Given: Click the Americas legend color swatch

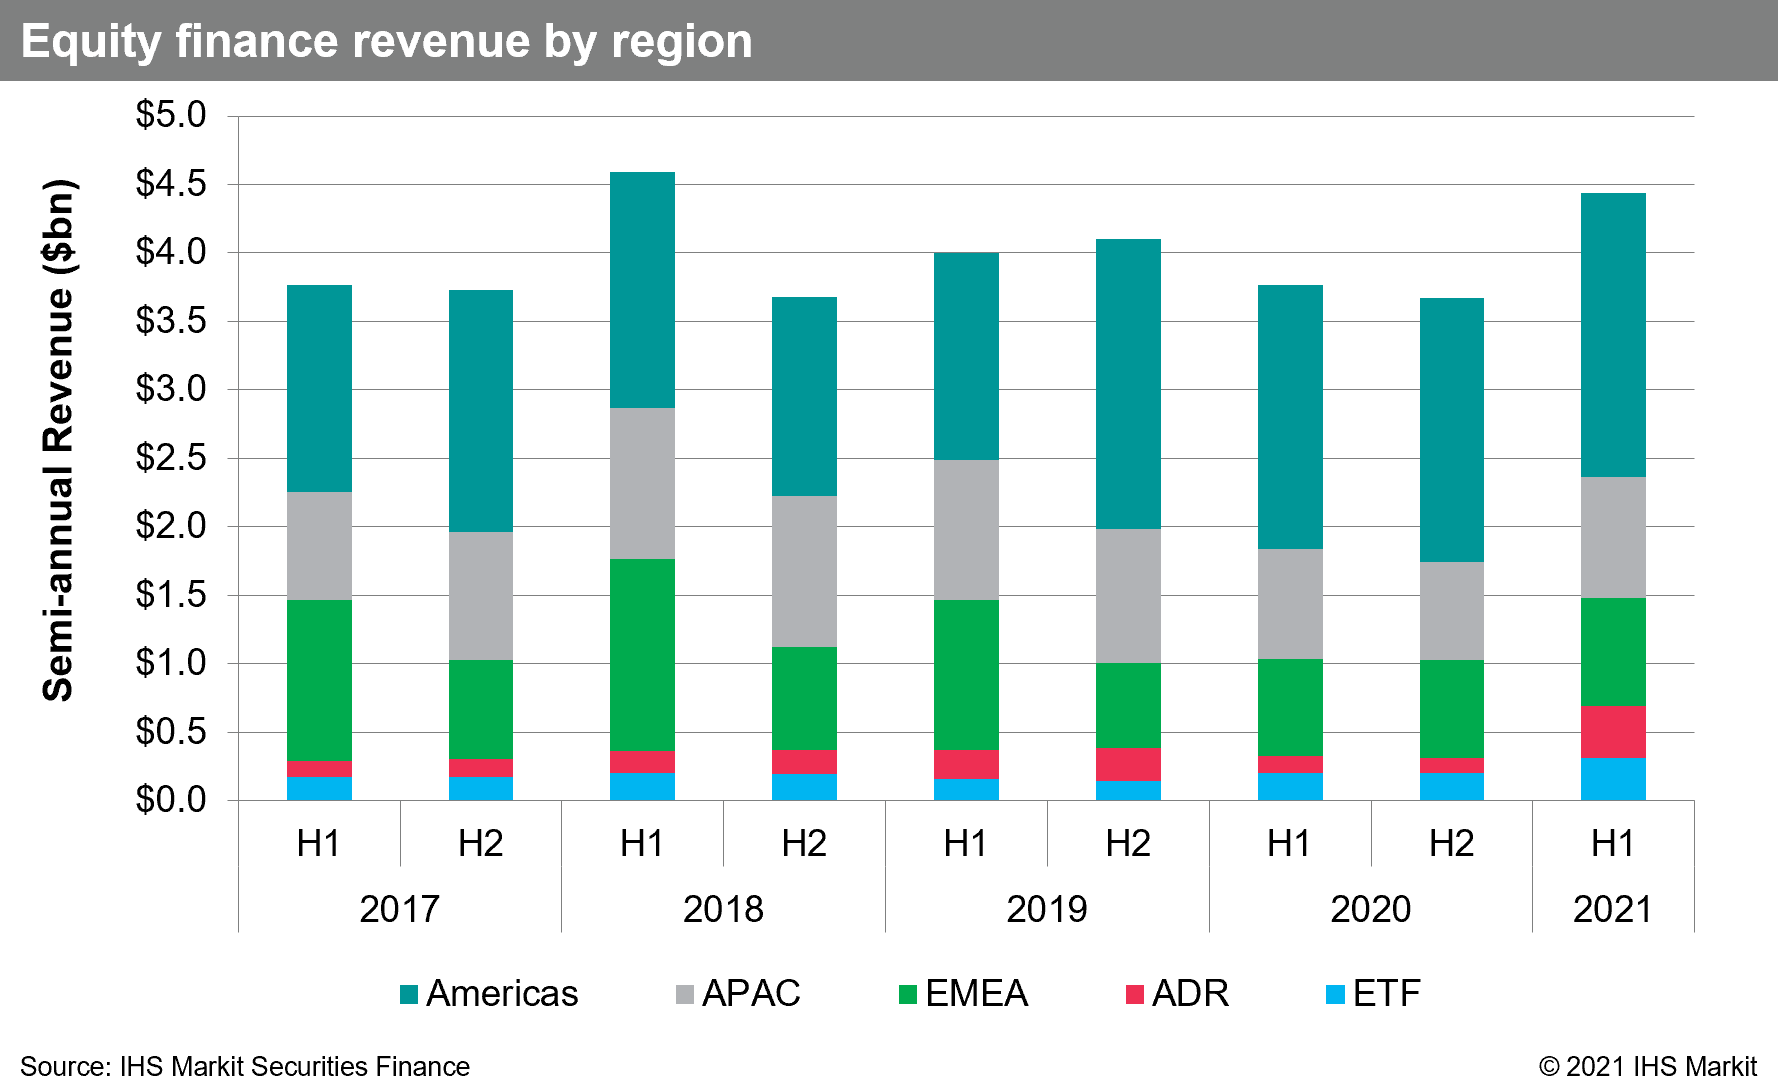Looking at the screenshot, I should coord(408,994).
